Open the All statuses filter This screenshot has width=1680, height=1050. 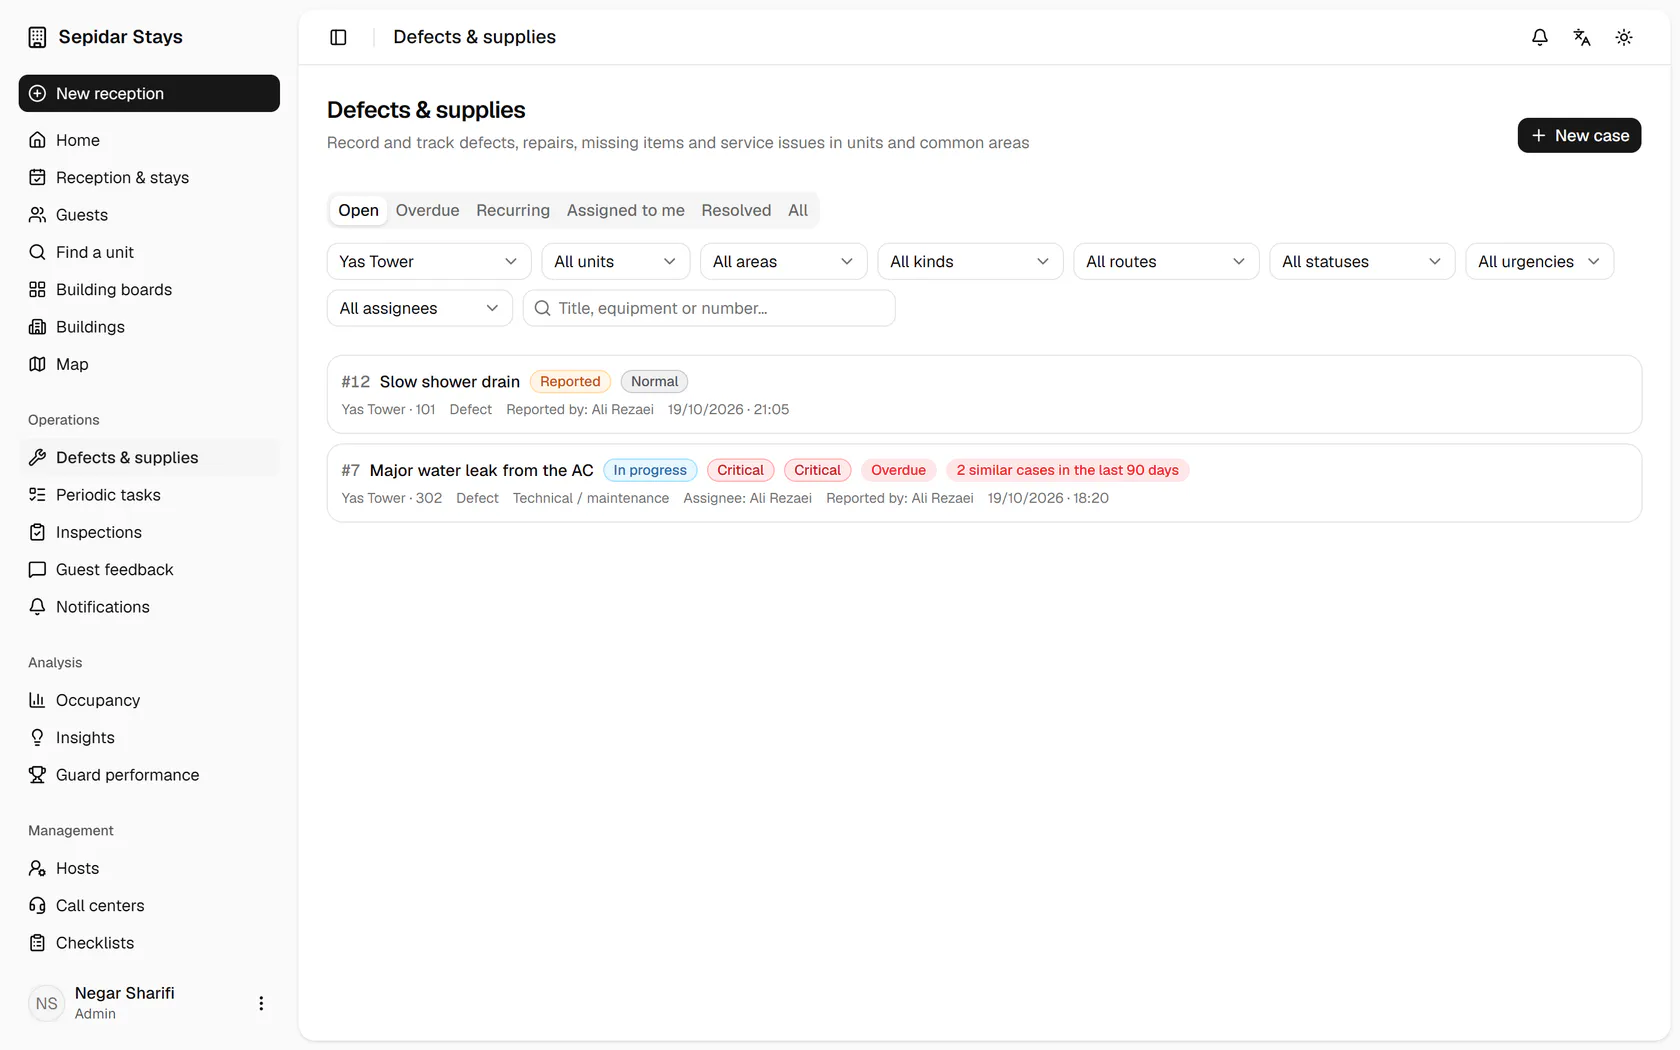click(x=1362, y=261)
